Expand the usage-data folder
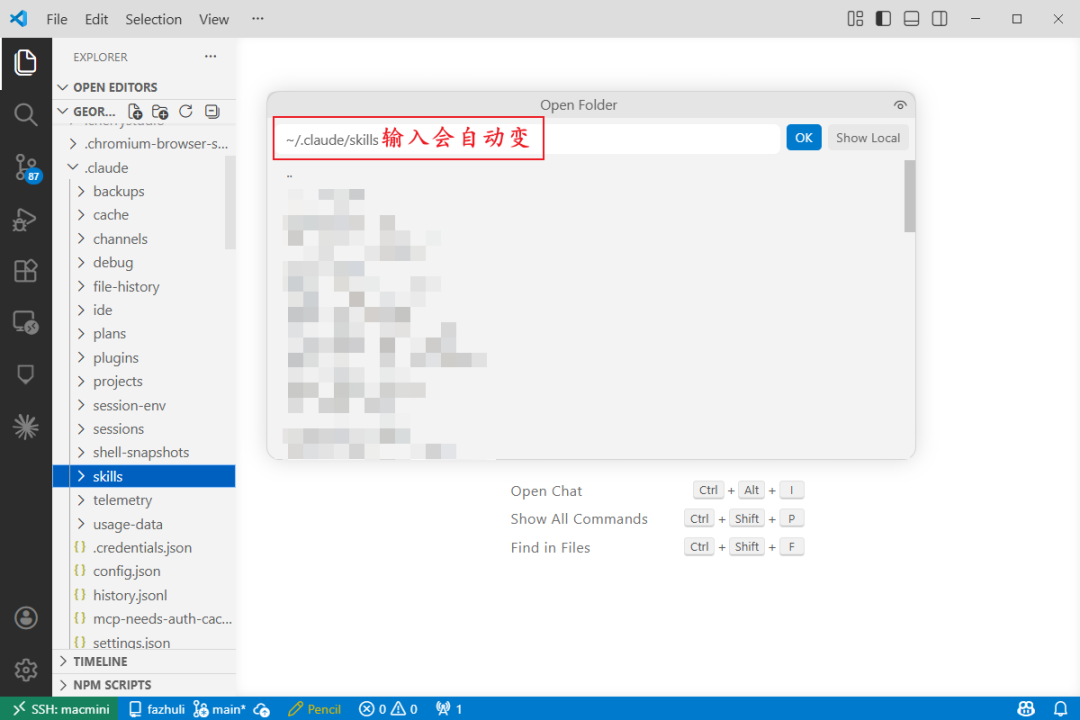This screenshot has height=720, width=1080. [x=144, y=524]
